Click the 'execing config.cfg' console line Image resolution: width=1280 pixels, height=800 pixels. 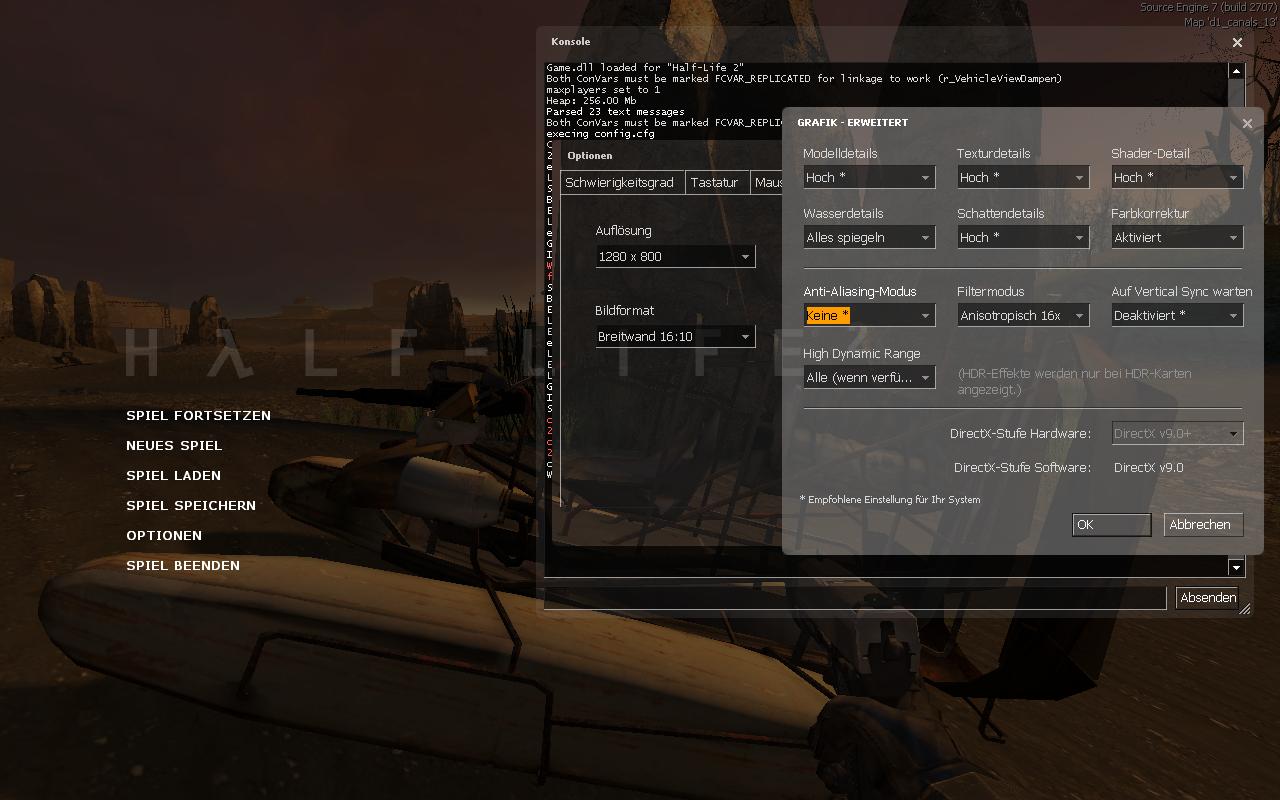[x=600, y=133]
